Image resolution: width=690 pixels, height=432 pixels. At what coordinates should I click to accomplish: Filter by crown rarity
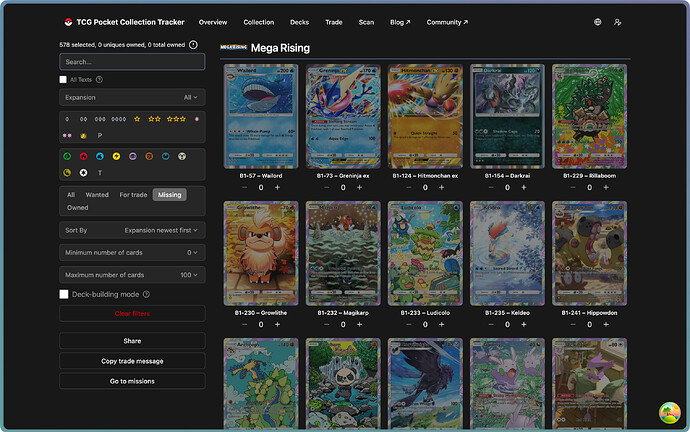(x=83, y=135)
